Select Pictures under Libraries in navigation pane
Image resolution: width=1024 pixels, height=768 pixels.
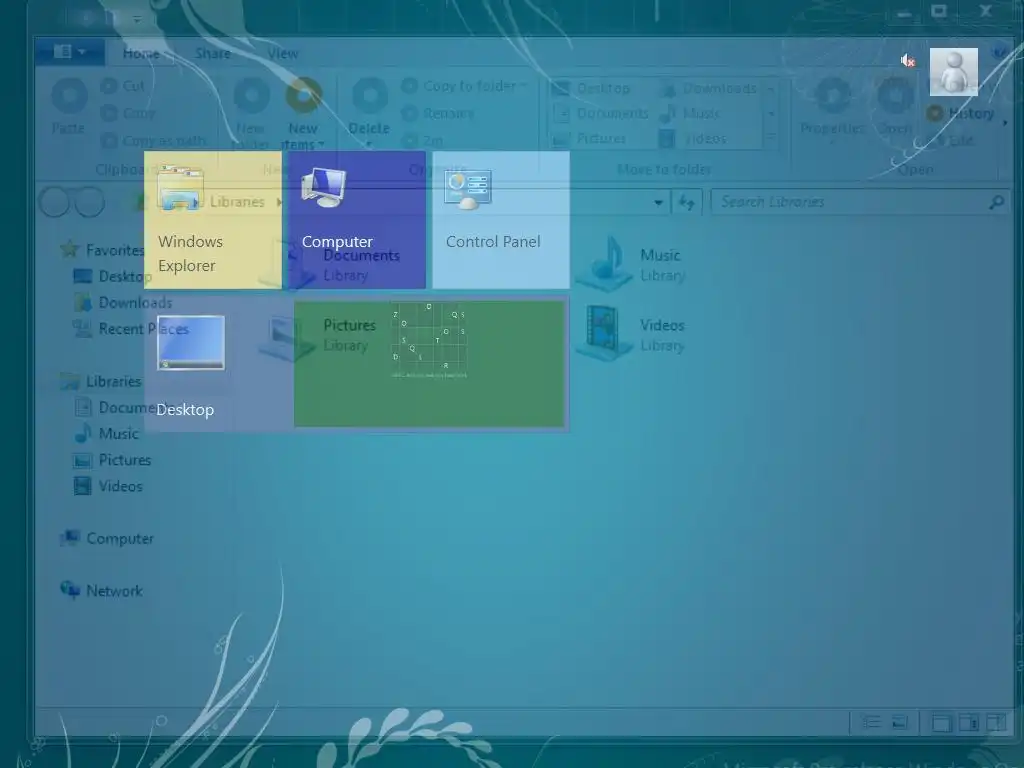[x=112, y=460]
